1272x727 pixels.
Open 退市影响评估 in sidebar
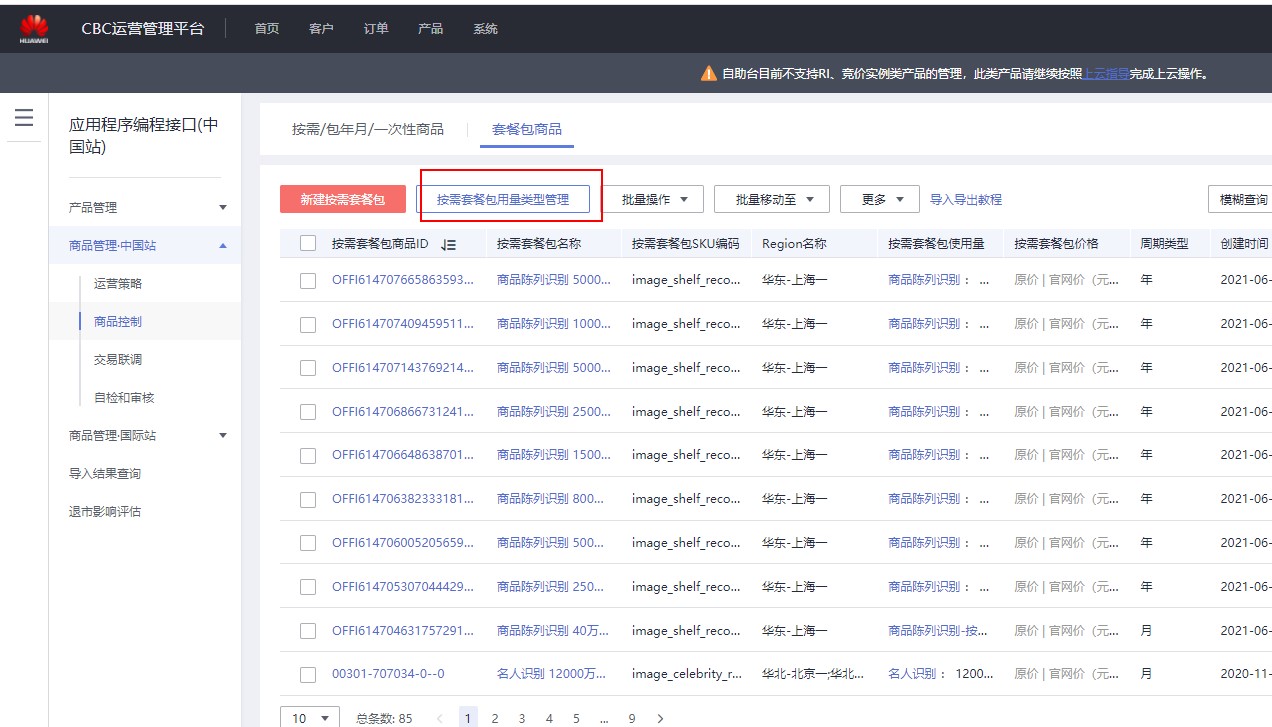[105, 511]
